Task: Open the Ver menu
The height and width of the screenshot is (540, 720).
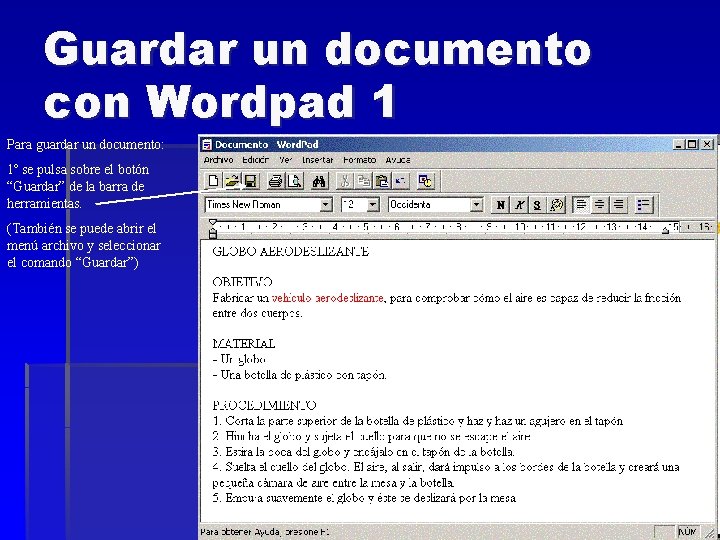Action: pyautogui.click(x=286, y=160)
